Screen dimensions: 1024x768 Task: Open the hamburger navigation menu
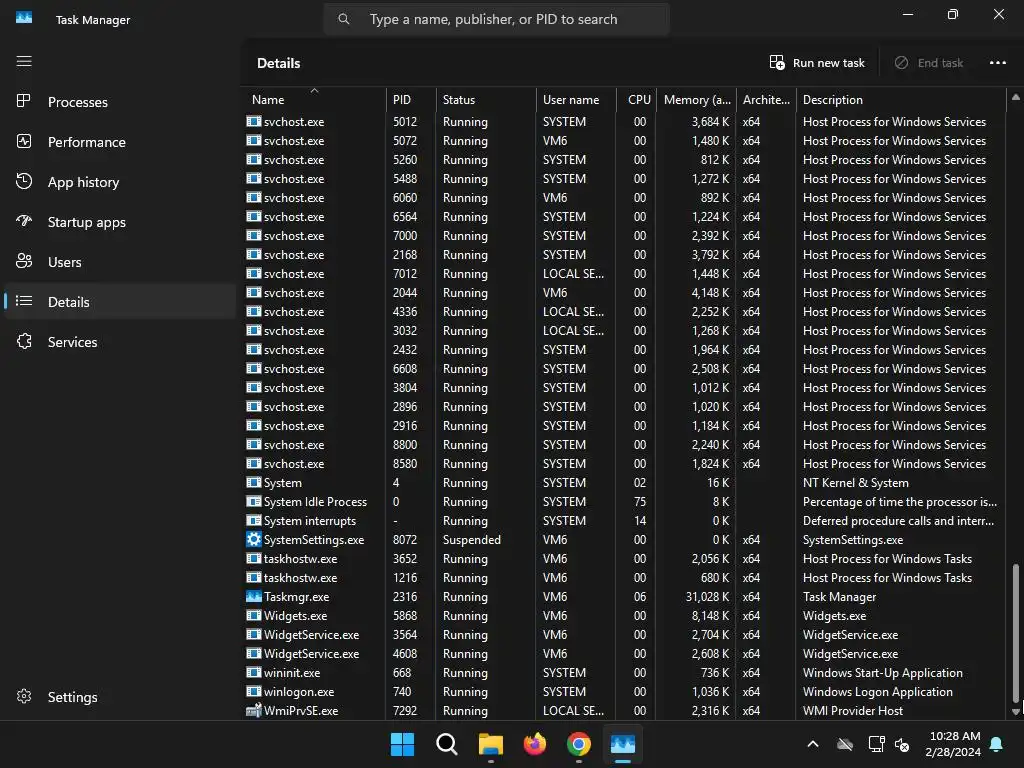coord(24,61)
